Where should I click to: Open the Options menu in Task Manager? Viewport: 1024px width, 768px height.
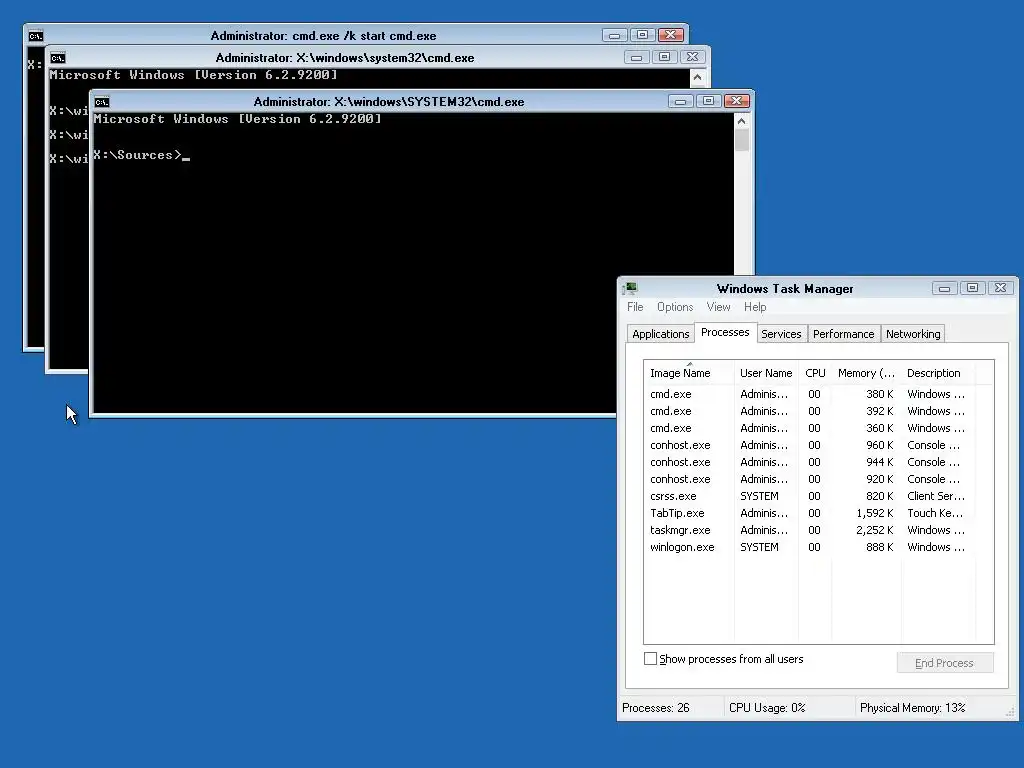point(675,307)
